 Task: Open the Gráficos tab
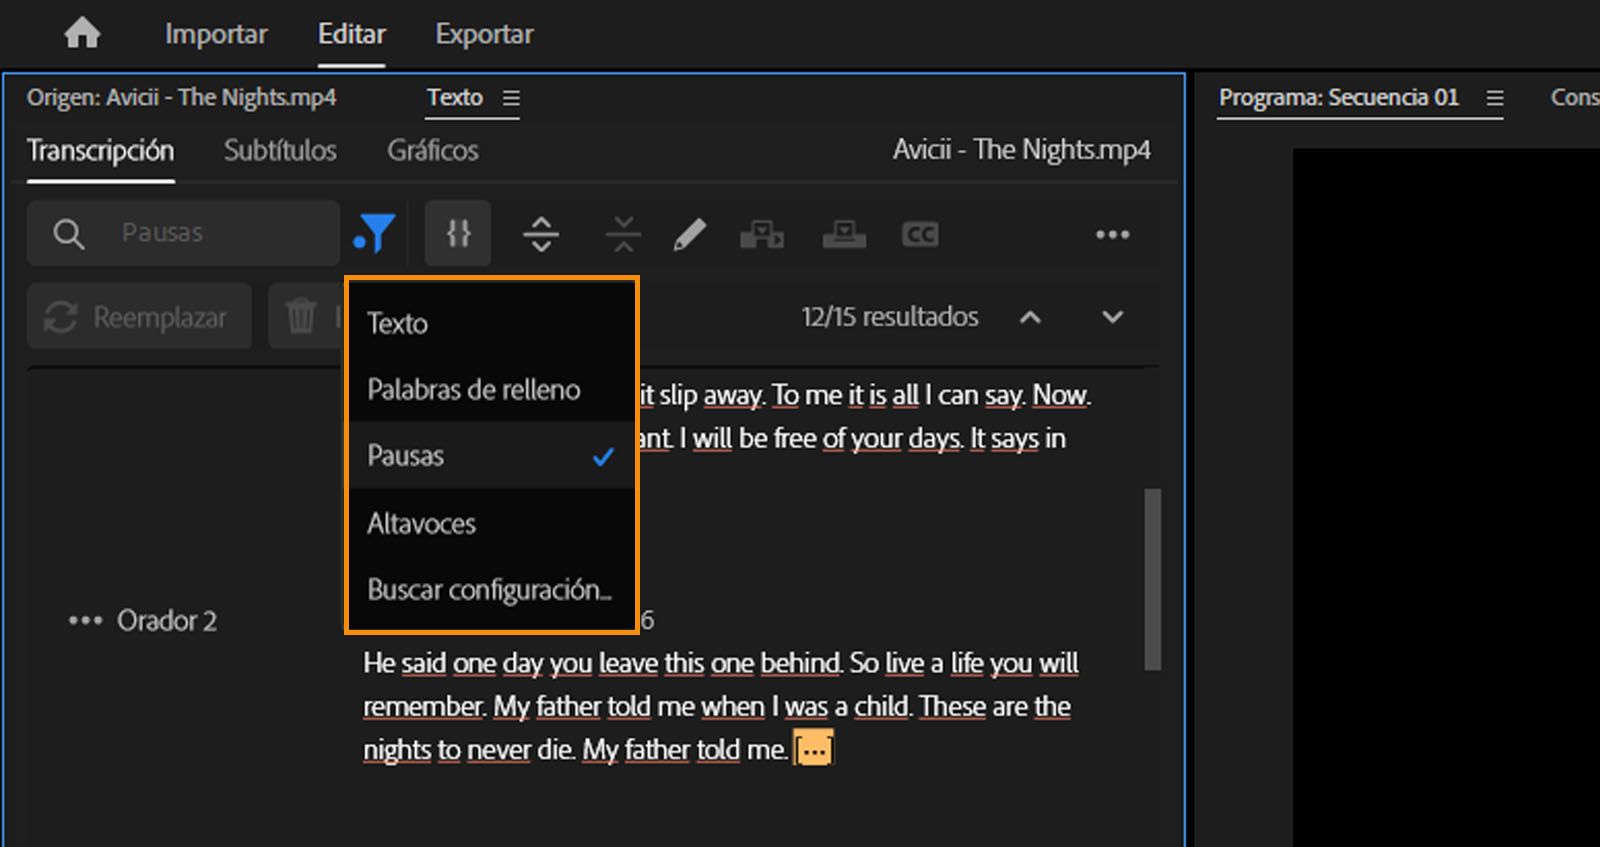(433, 150)
